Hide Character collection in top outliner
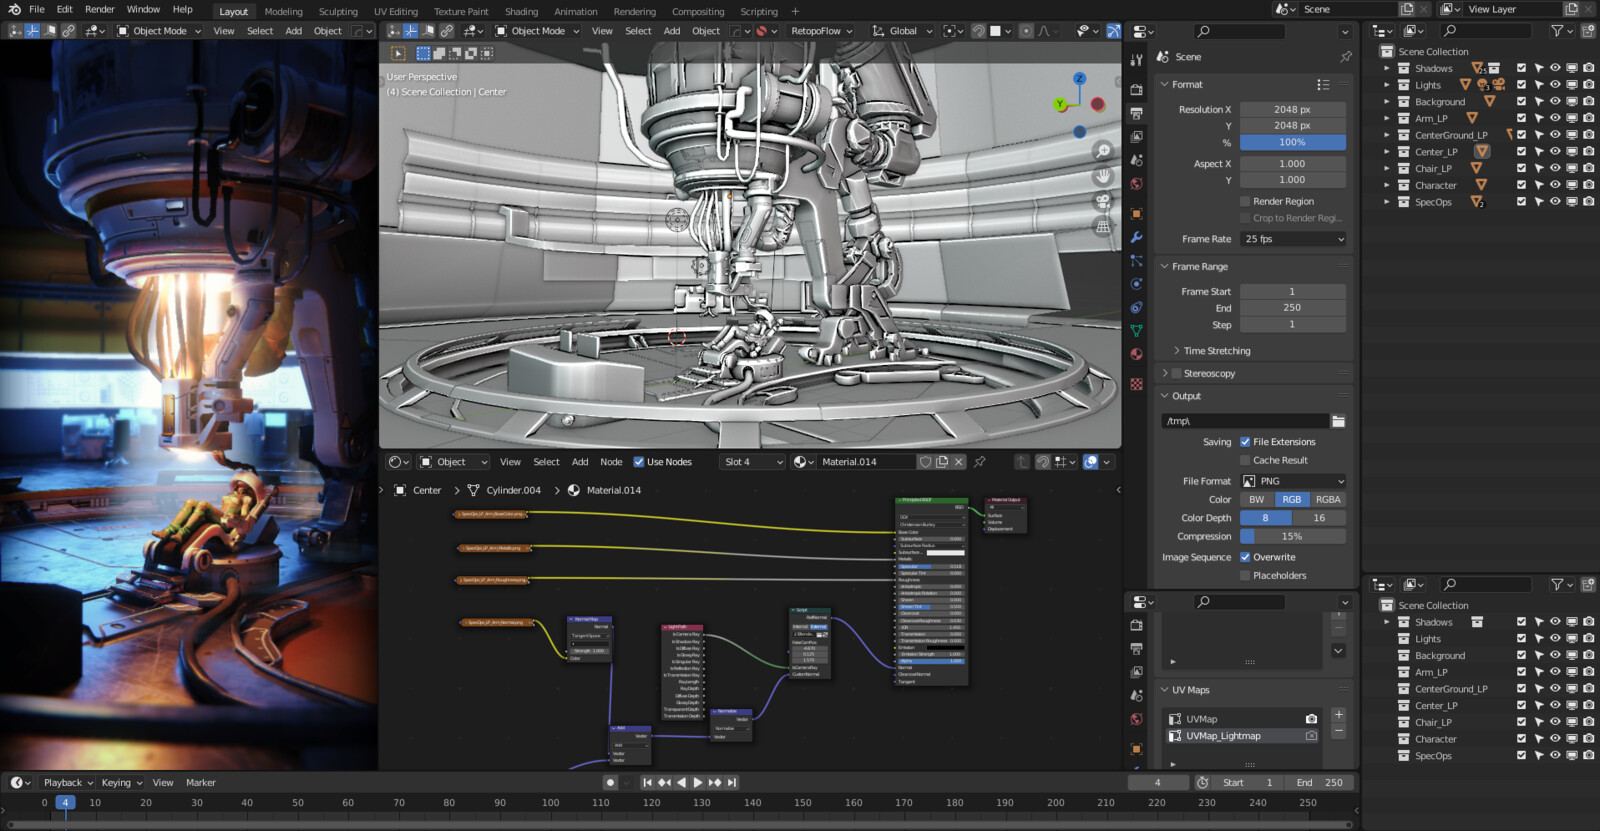This screenshot has width=1600, height=831. [x=1555, y=185]
